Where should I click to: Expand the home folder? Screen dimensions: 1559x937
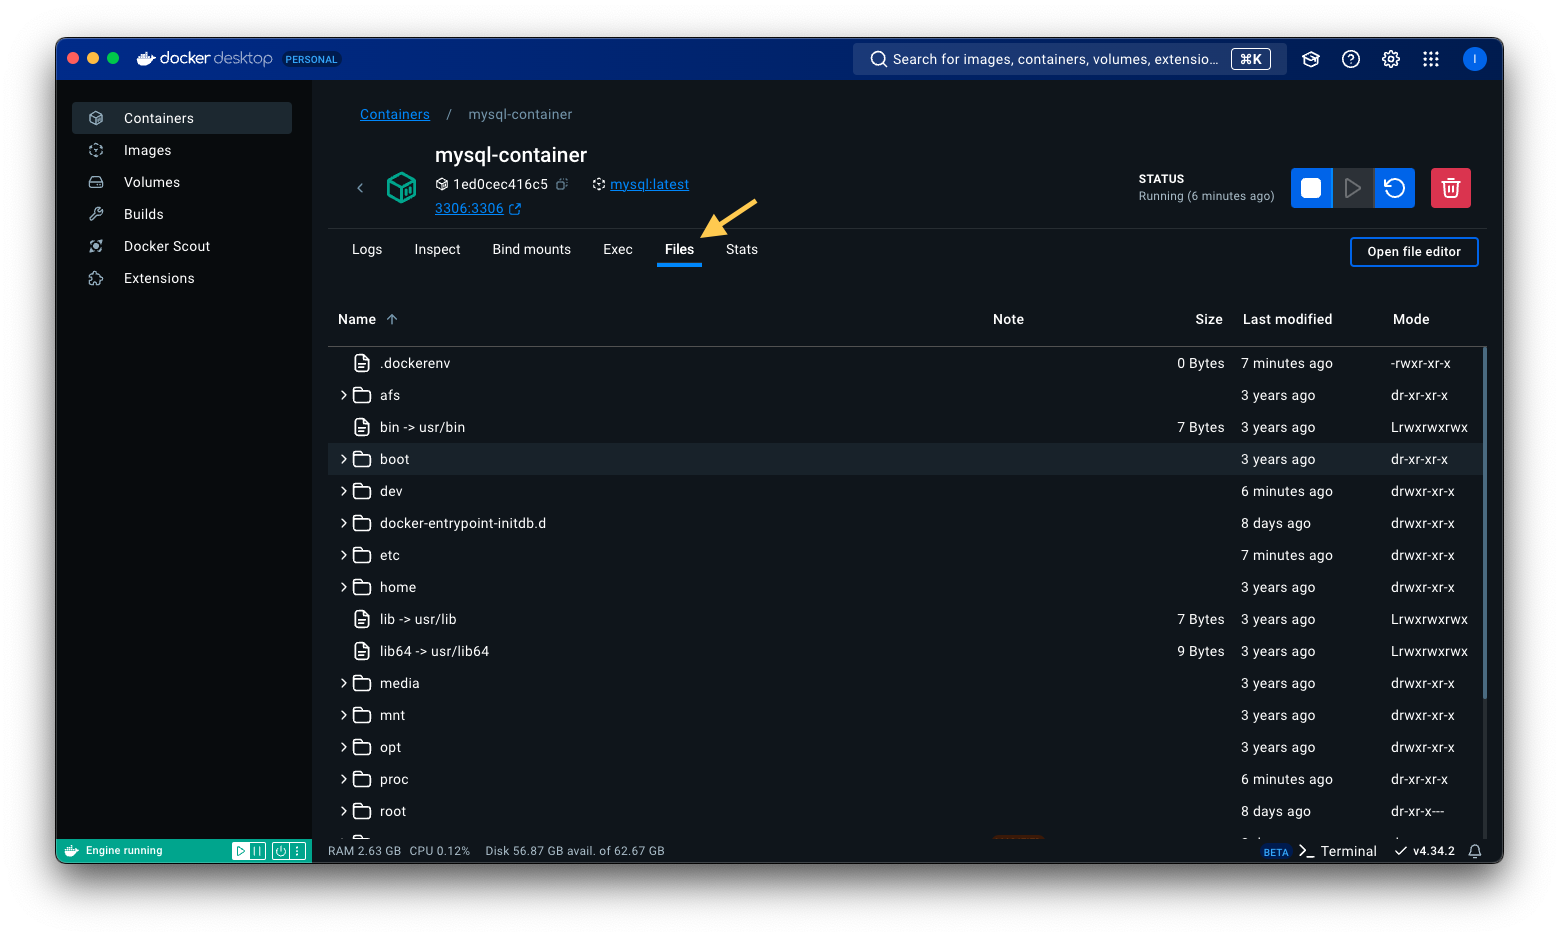[x=343, y=587]
